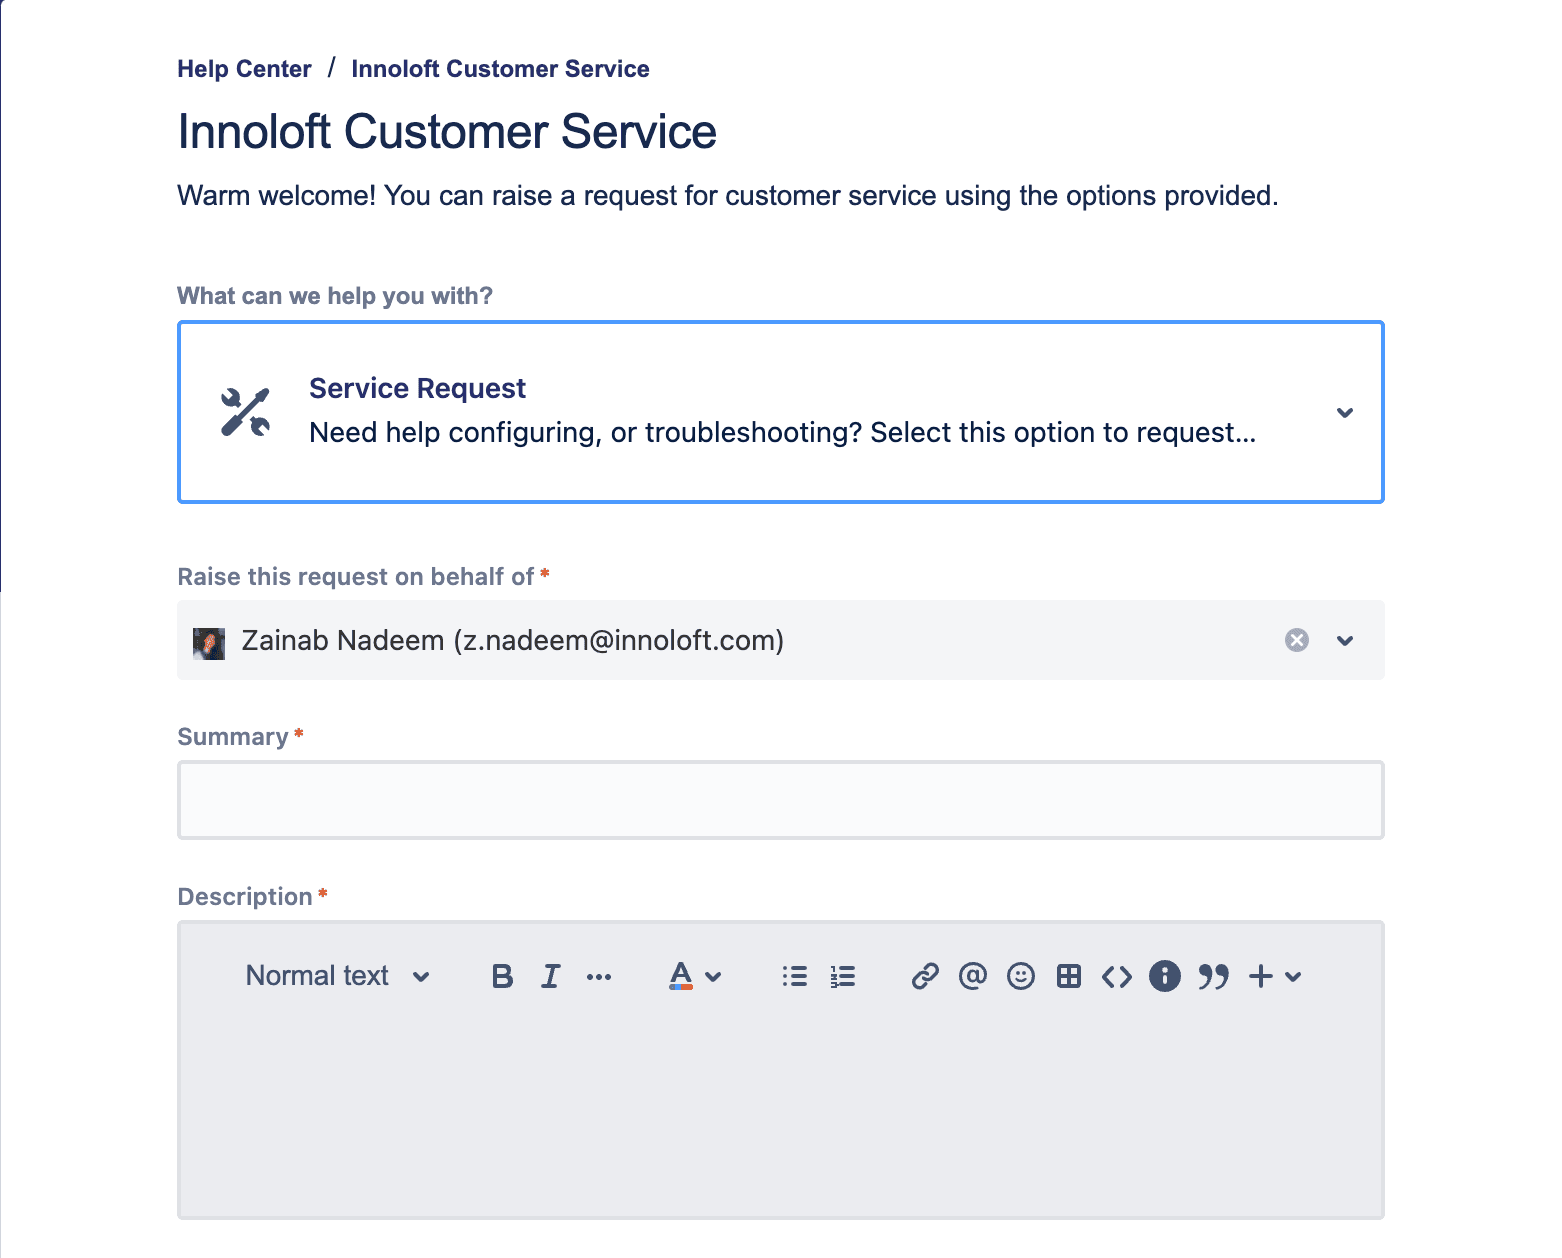Go to Help Center breadcrumb link
Screen dimensions: 1562x1258
pos(244,69)
